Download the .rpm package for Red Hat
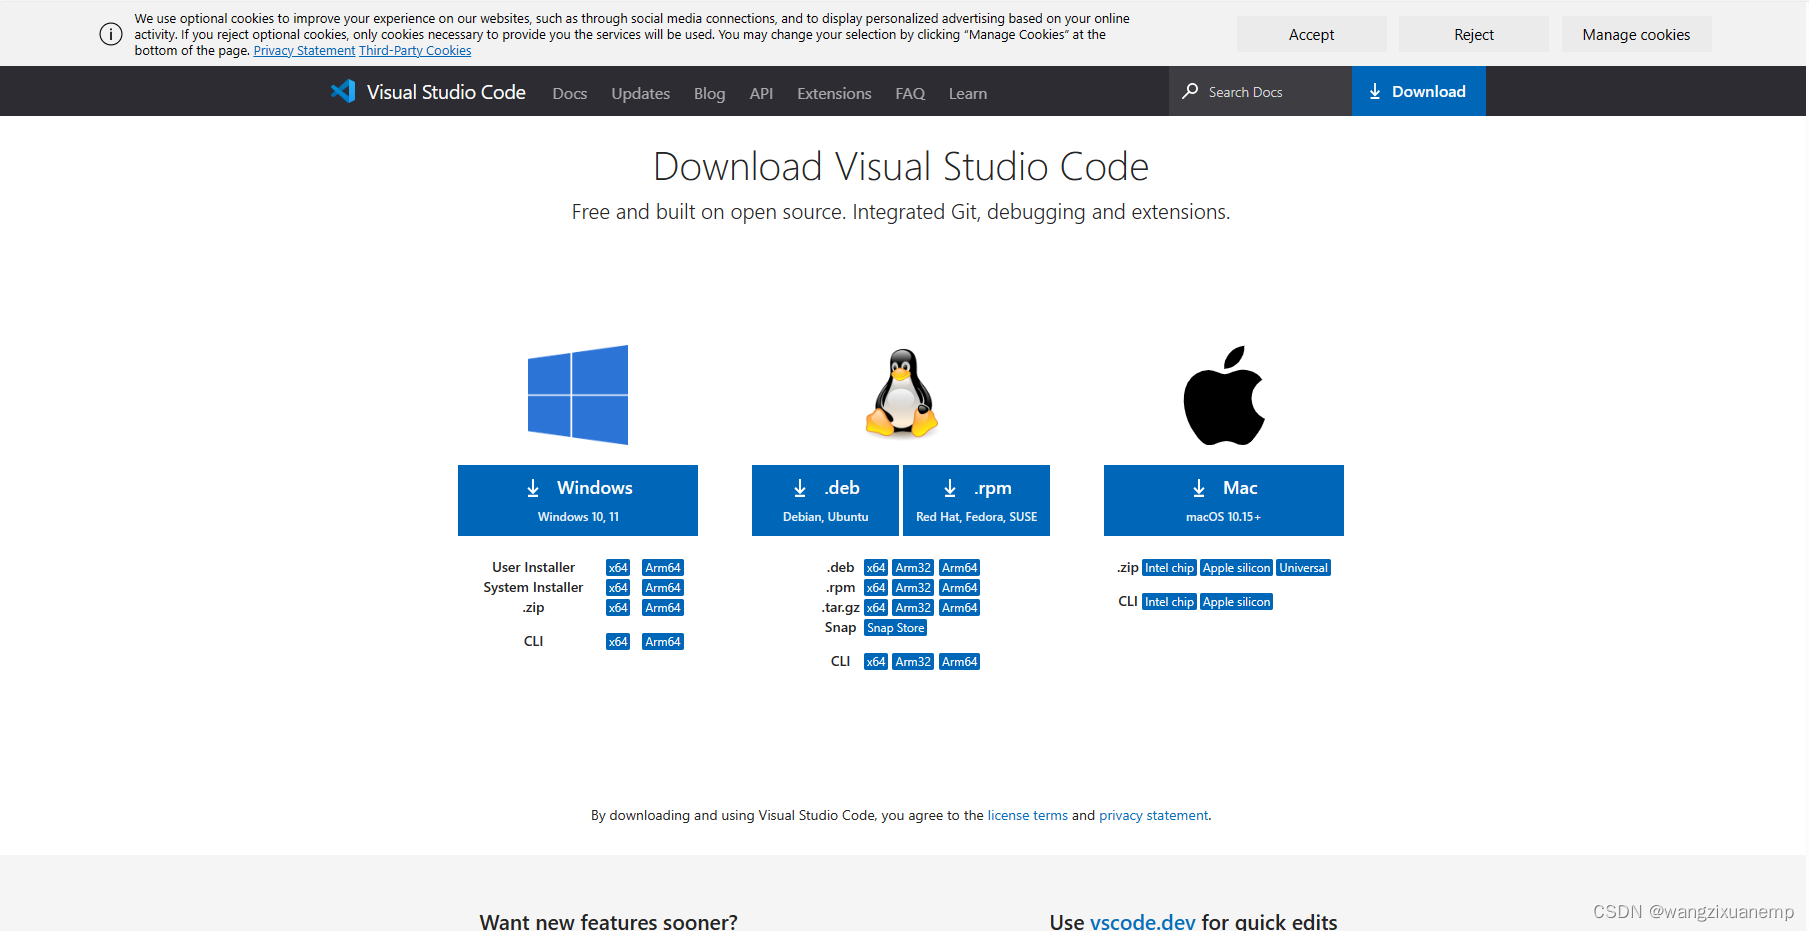The width and height of the screenshot is (1809, 931). pyautogui.click(x=976, y=500)
